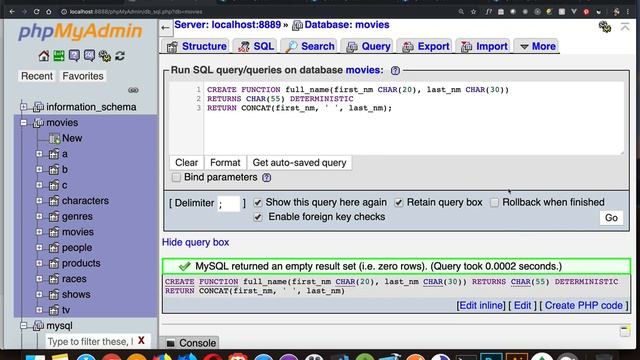Collapse the page header arrow icon
Viewport: 640px width, 360px height.
click(x=625, y=27)
